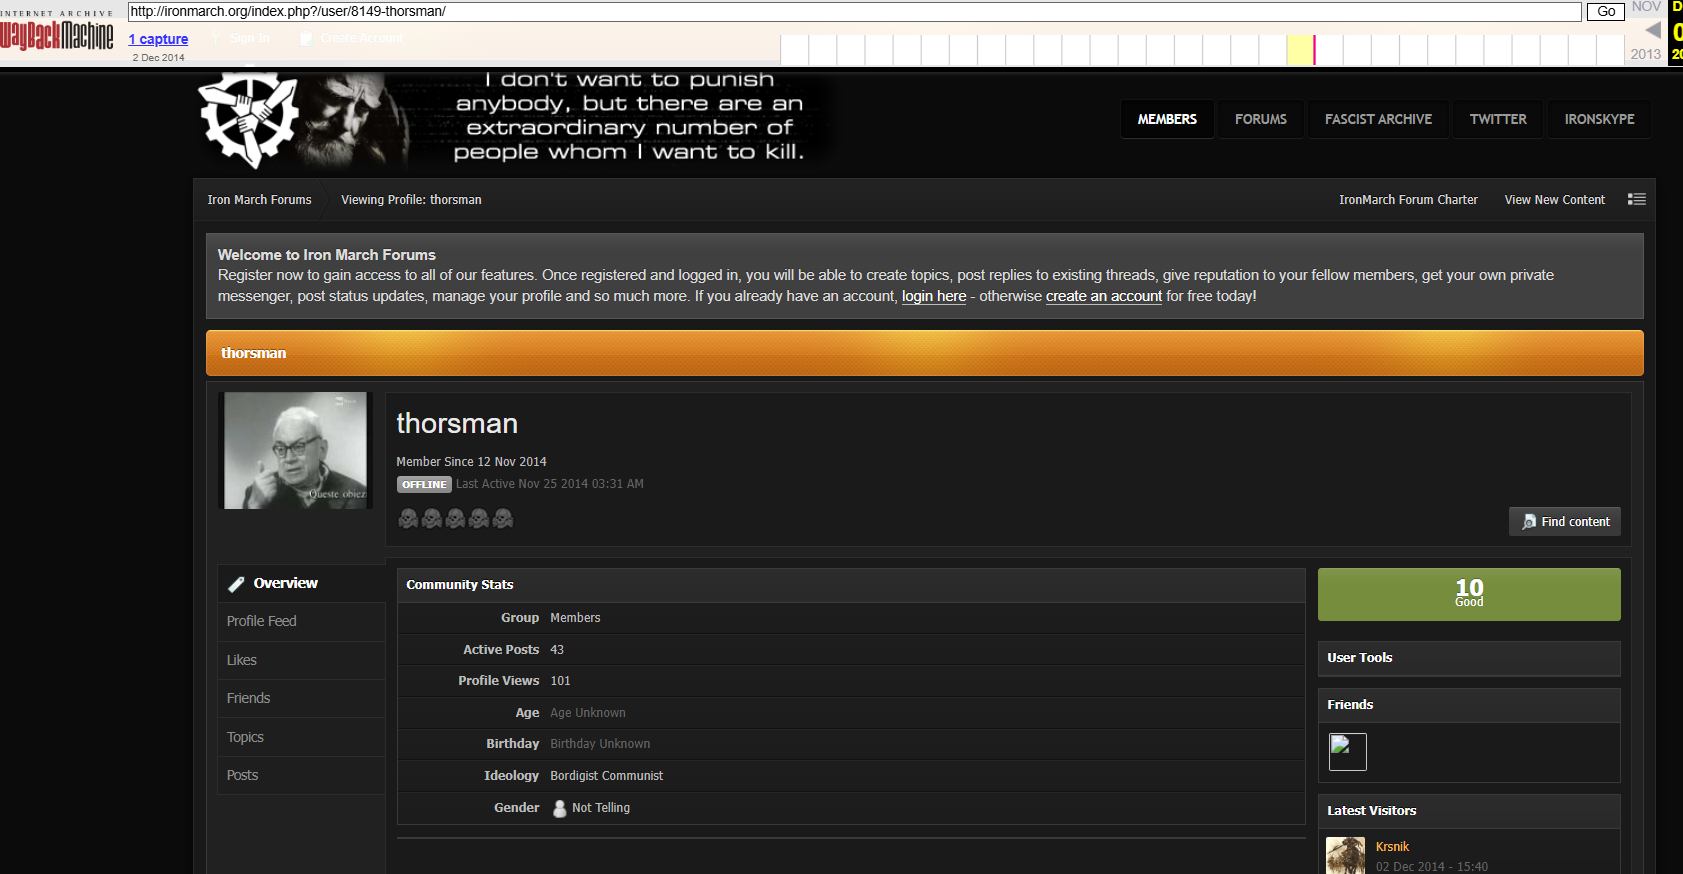The width and height of the screenshot is (1683, 874).
Task: Click the Member Since 12 Nov 2014 text
Action: click(x=471, y=462)
